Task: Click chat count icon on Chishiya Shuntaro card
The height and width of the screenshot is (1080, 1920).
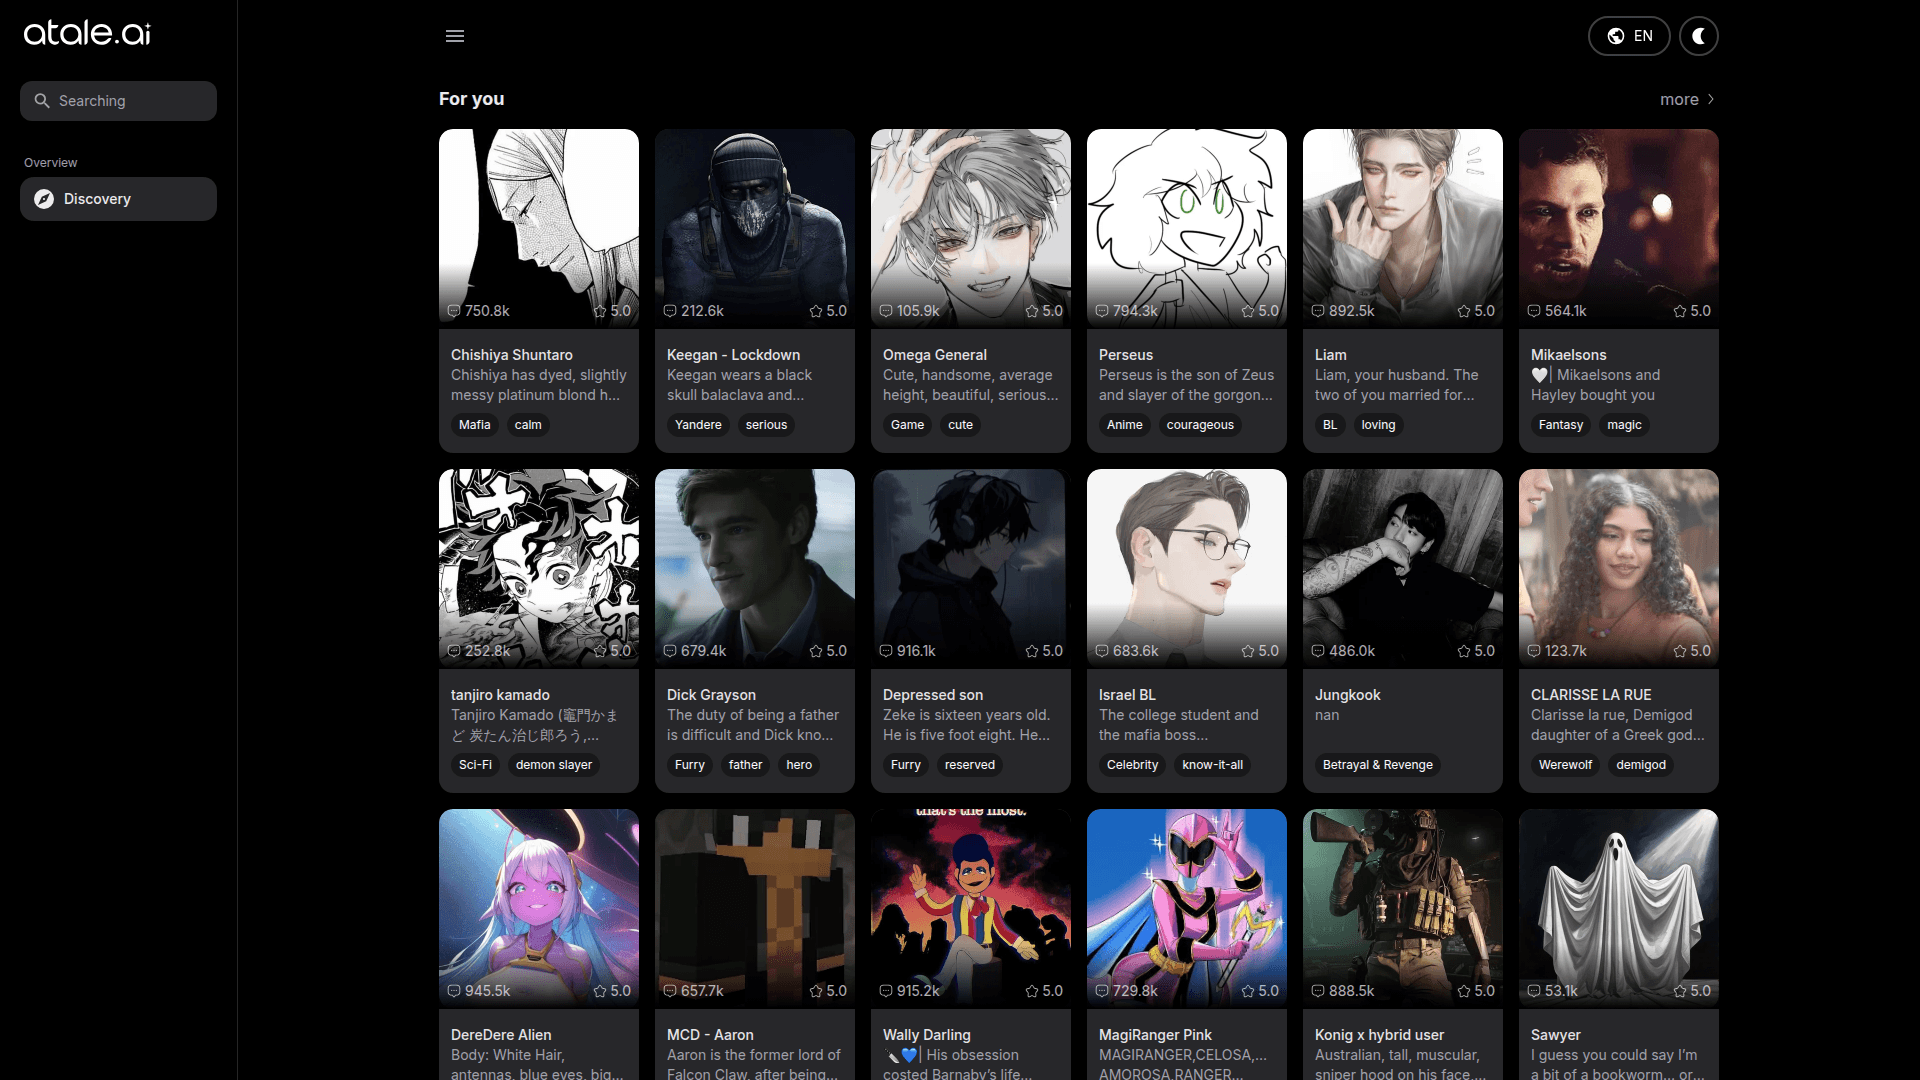Action: (454, 311)
